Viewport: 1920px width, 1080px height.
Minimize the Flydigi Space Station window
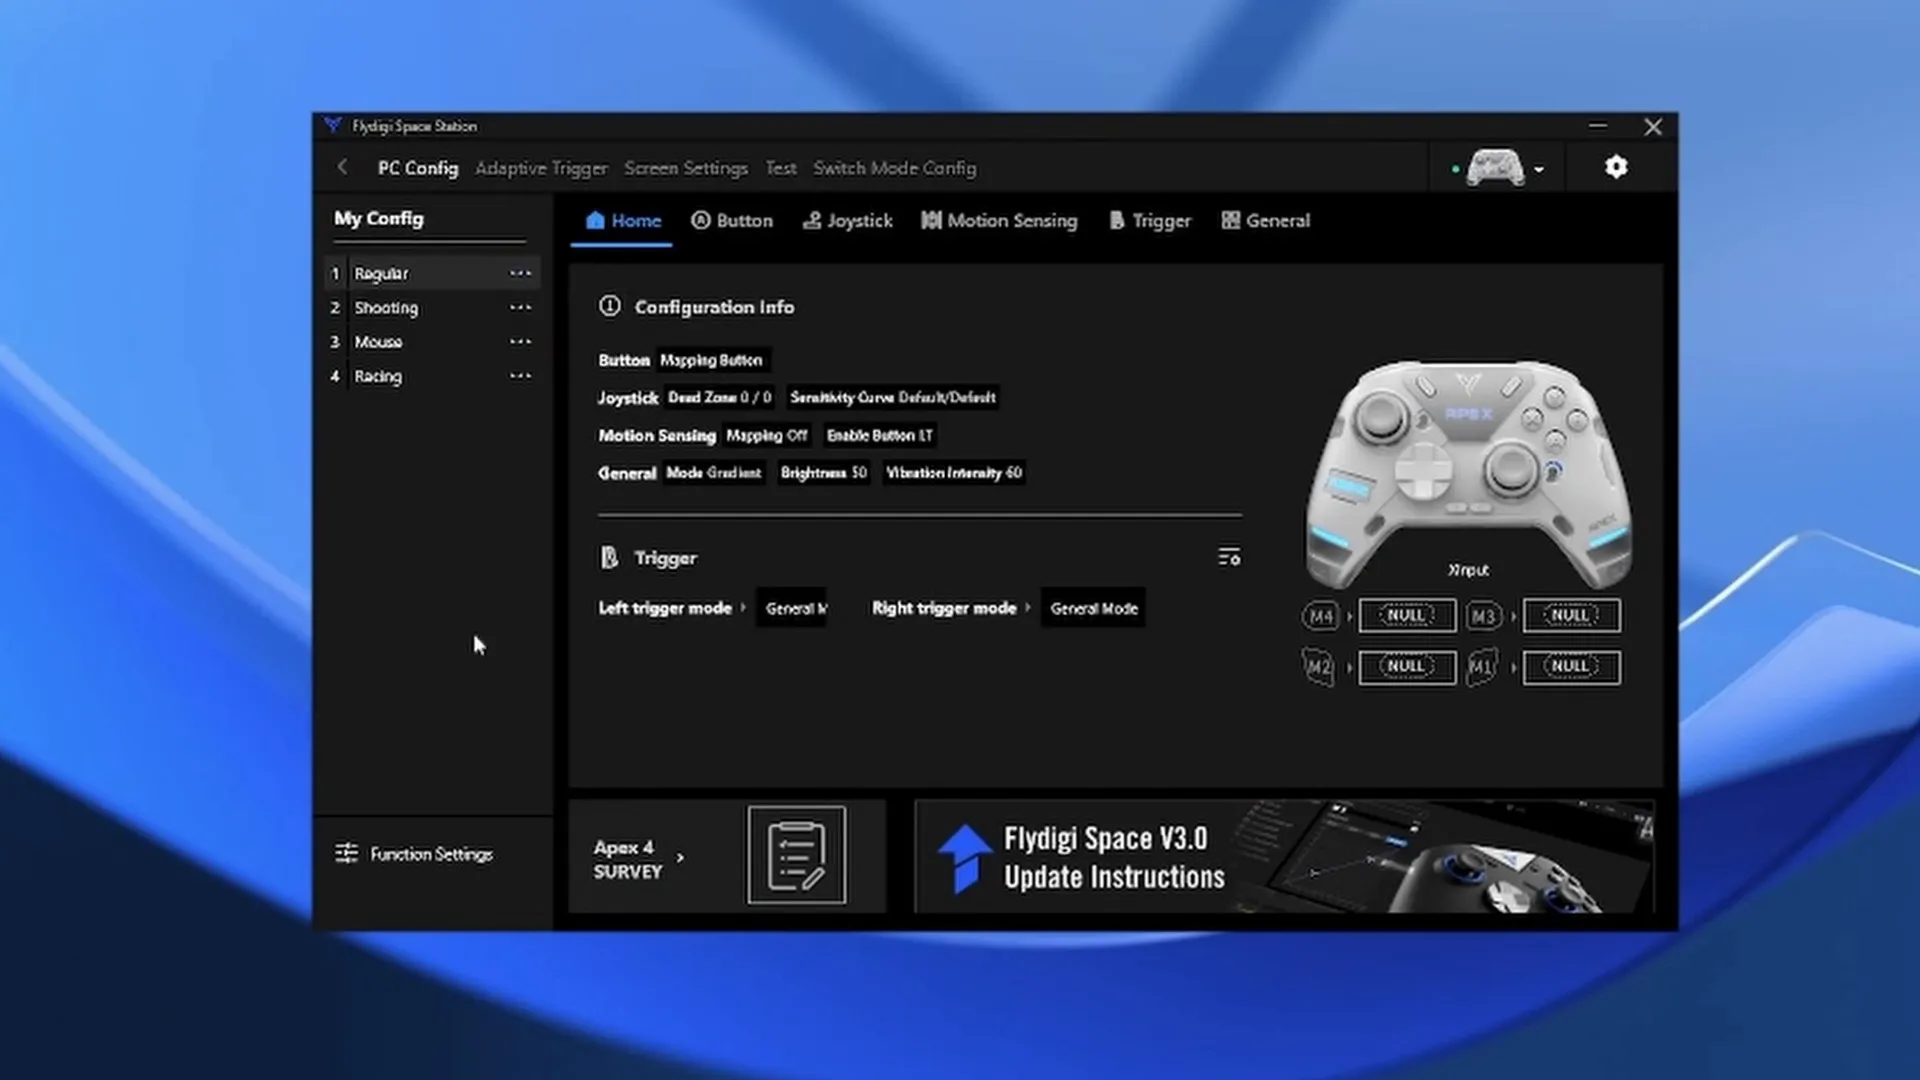pos(1598,126)
